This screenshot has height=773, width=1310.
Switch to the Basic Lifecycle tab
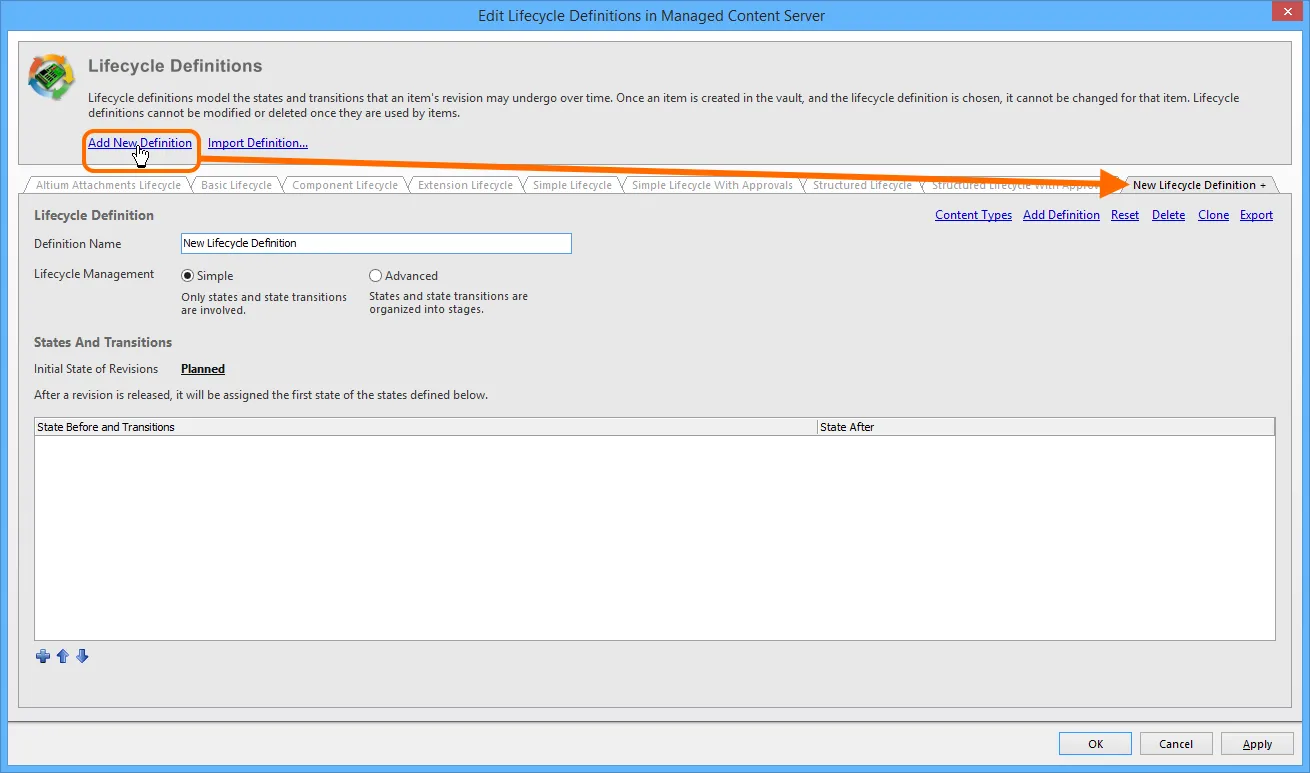point(236,185)
